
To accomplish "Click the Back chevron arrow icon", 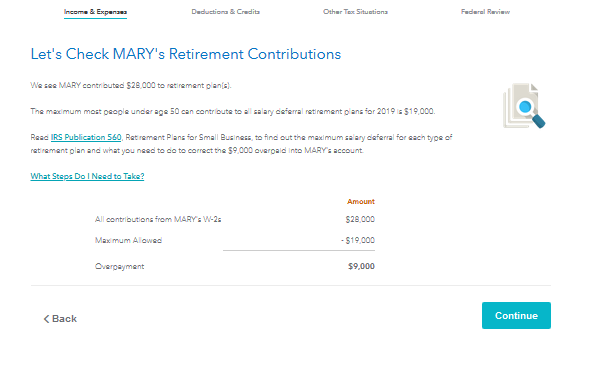I will 46,319.
